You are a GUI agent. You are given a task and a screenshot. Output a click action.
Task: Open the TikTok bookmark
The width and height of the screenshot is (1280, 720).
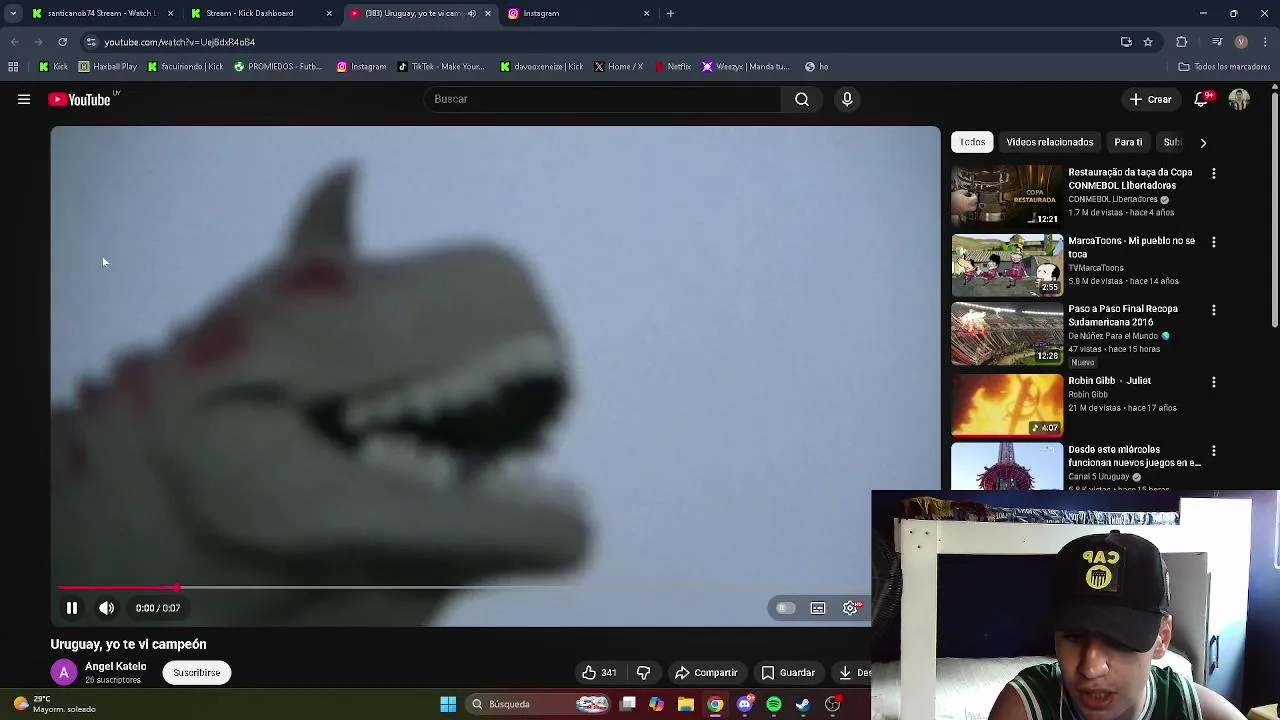click(441, 67)
